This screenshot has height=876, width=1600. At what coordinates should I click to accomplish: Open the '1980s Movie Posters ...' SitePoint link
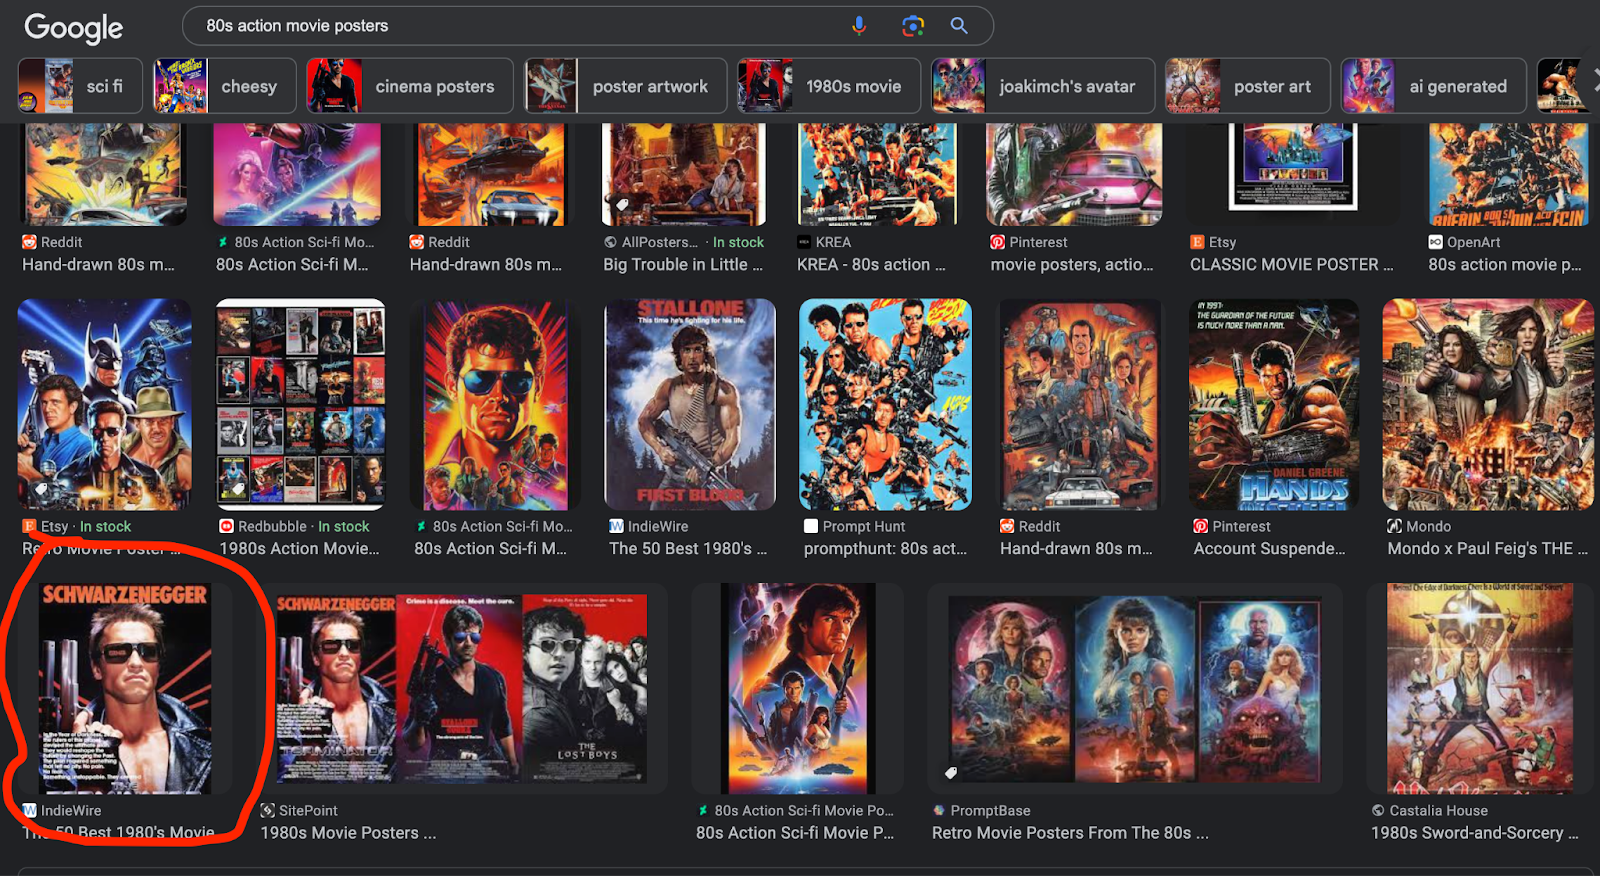(348, 833)
